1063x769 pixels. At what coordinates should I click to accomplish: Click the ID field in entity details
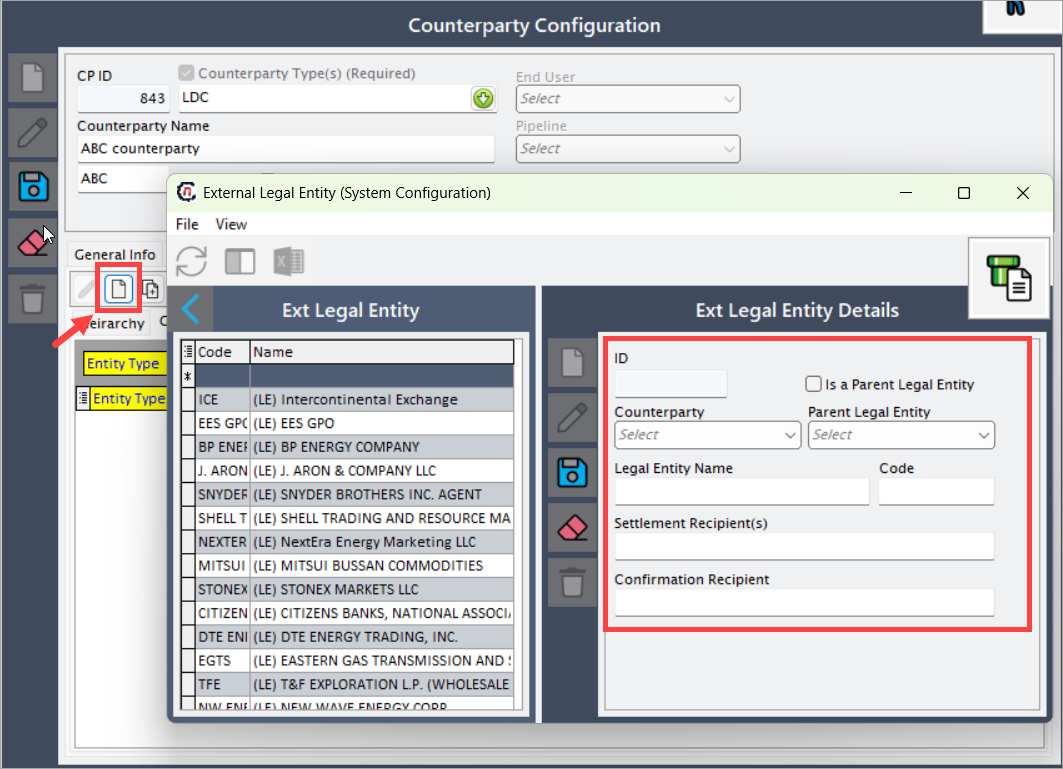point(671,384)
